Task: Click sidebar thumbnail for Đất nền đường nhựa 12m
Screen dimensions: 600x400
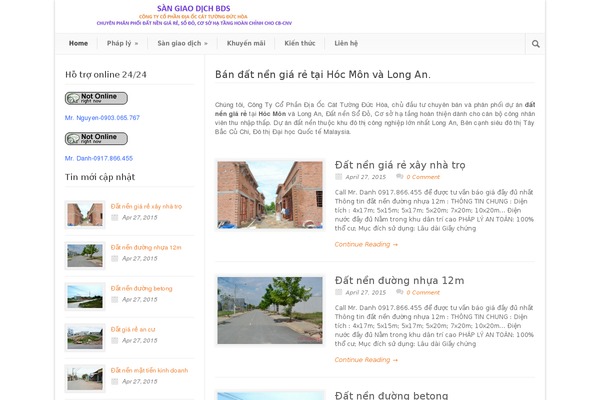Action: [x=85, y=255]
